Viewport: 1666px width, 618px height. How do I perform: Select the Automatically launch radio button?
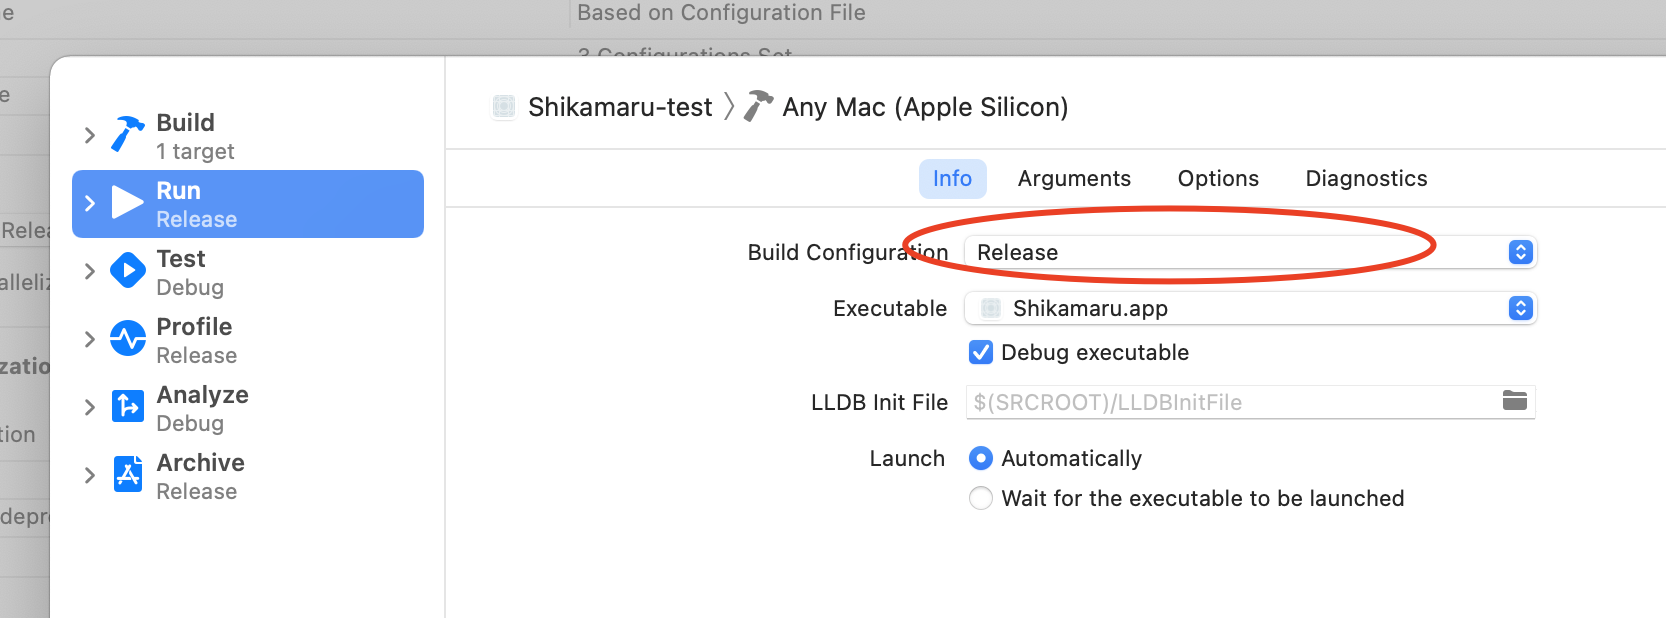[x=981, y=458]
